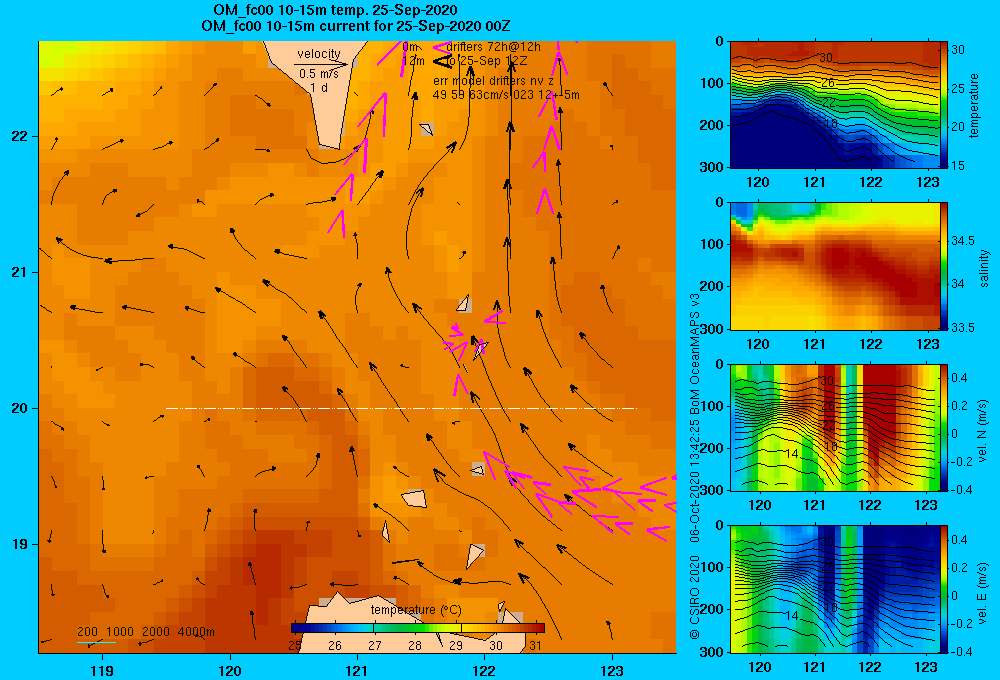
Task: Click contour label '26' in the temperature section
Action: point(827,84)
